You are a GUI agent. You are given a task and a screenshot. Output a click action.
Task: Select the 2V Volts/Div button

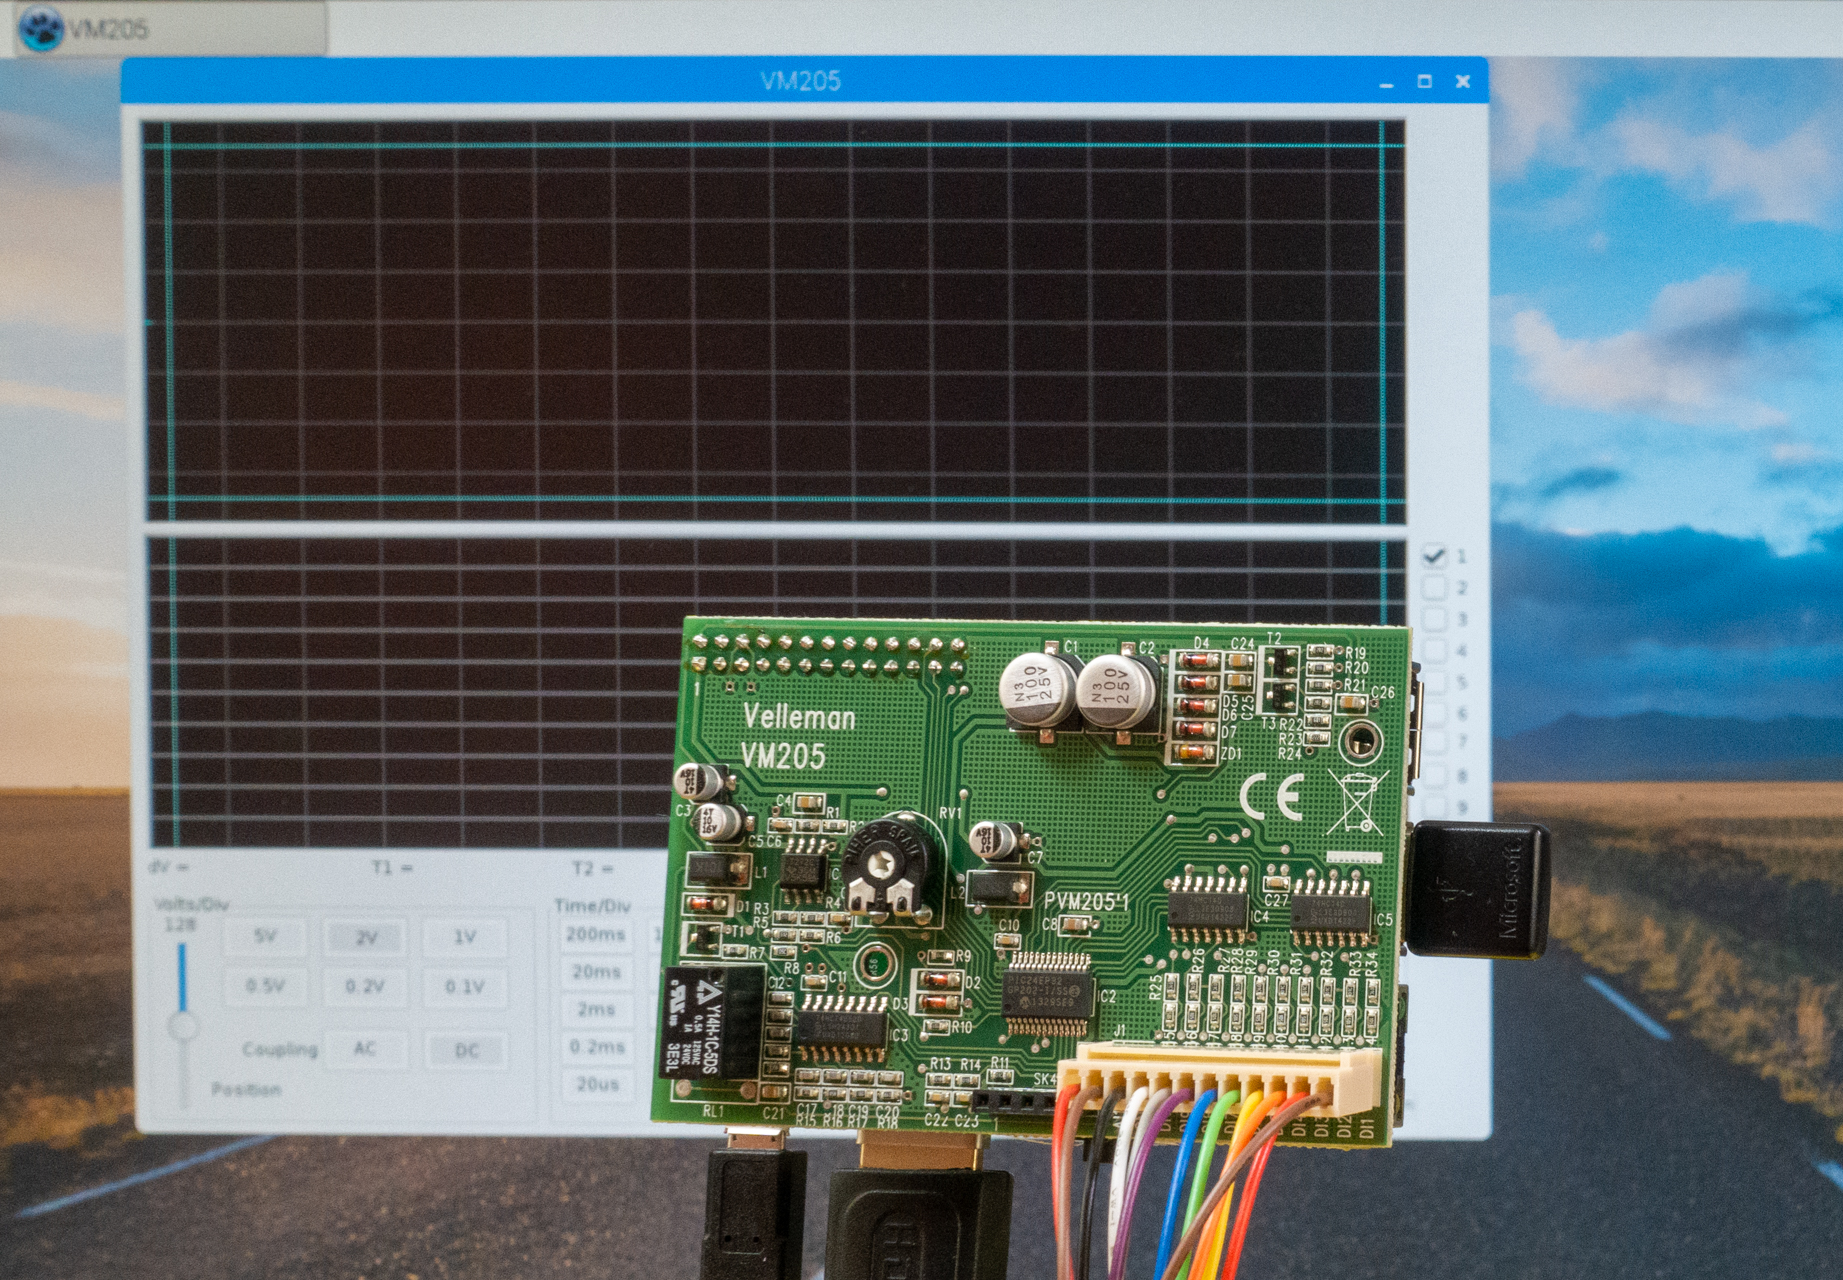click(x=365, y=937)
